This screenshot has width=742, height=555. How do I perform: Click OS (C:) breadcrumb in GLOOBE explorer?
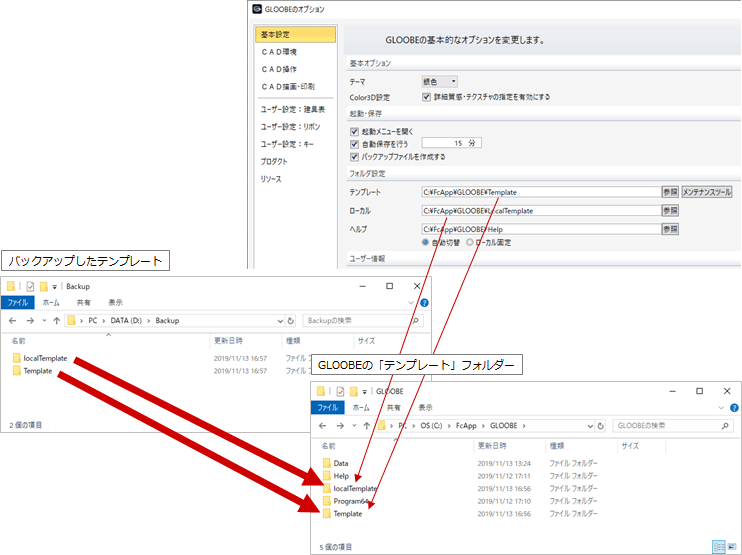pos(431,426)
